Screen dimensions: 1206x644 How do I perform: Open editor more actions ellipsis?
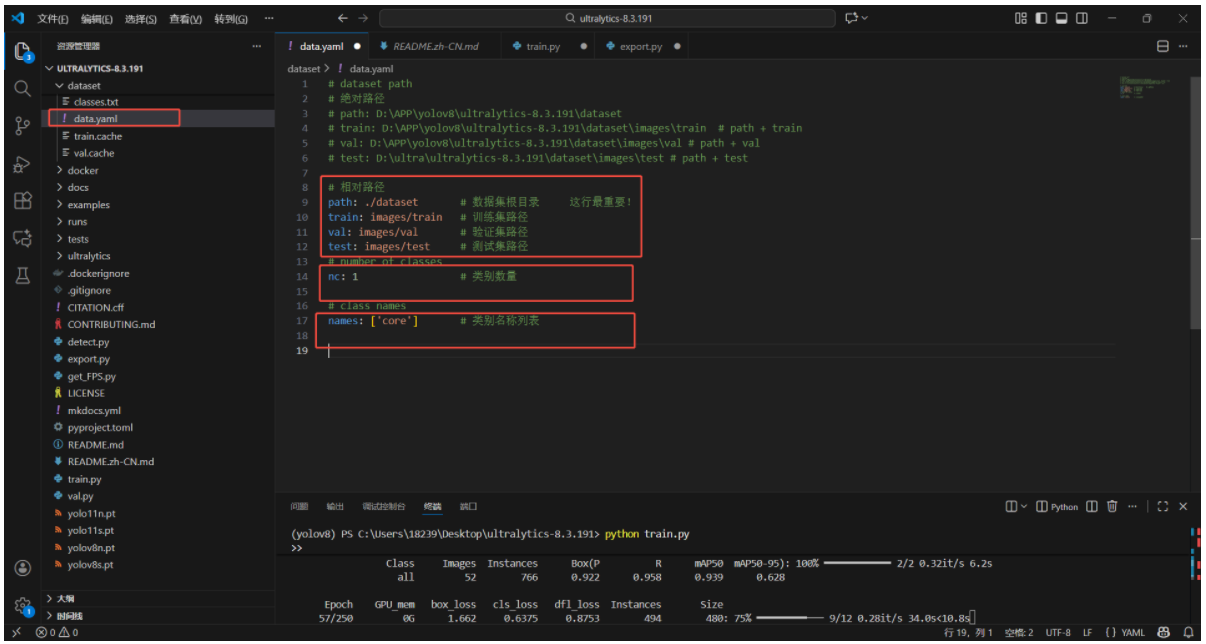[1184, 46]
